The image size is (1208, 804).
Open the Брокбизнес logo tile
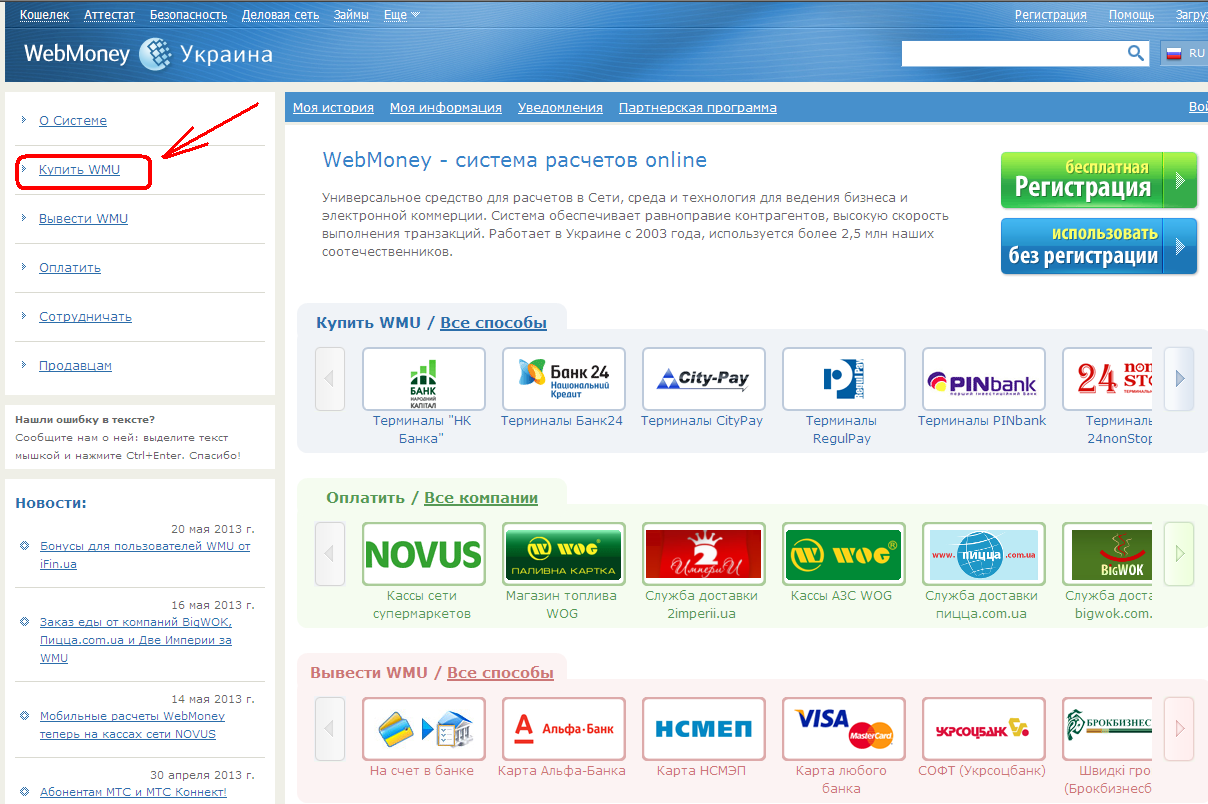click(x=1107, y=729)
